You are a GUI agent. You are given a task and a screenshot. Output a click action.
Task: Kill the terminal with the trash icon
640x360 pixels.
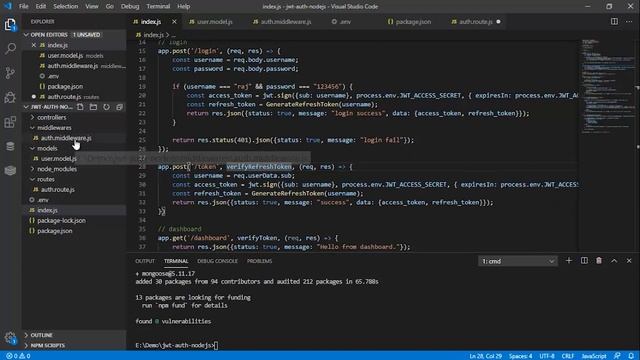point(599,261)
